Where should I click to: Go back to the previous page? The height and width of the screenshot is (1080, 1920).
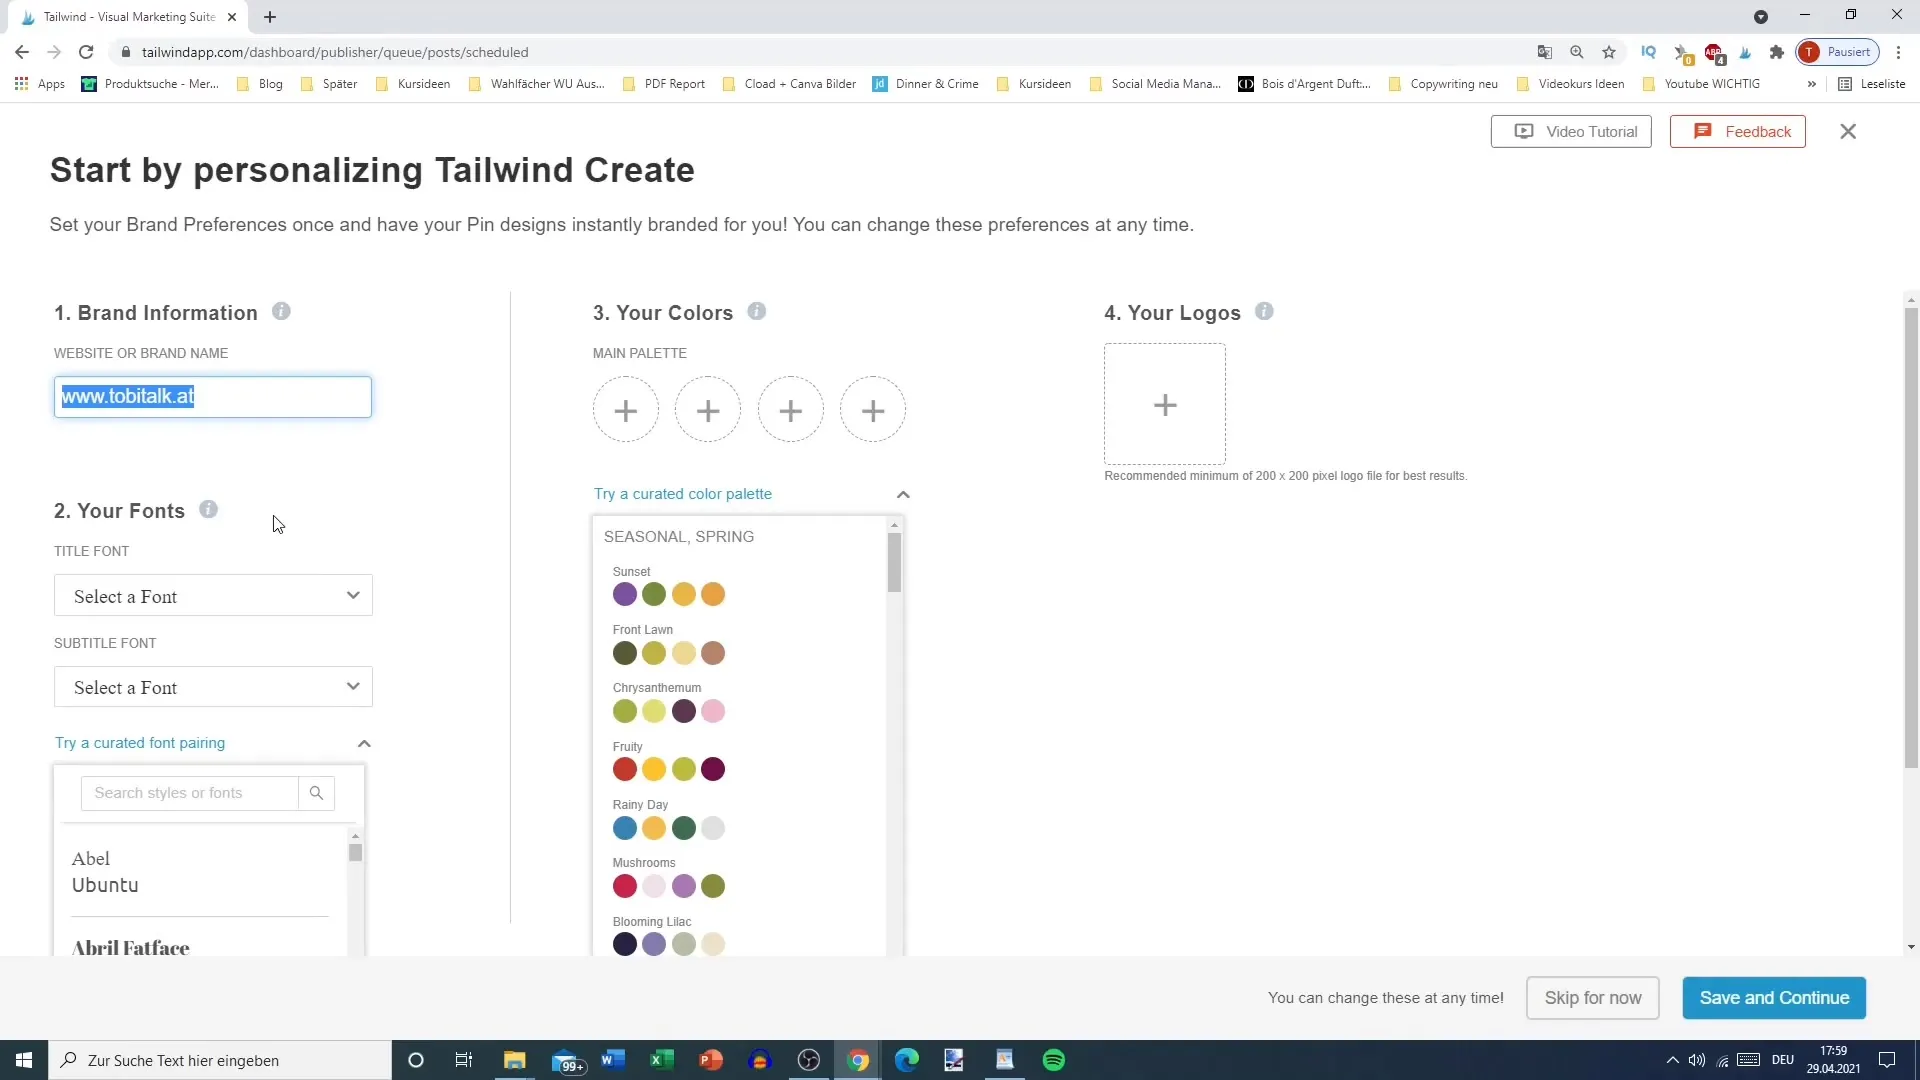[x=22, y=52]
